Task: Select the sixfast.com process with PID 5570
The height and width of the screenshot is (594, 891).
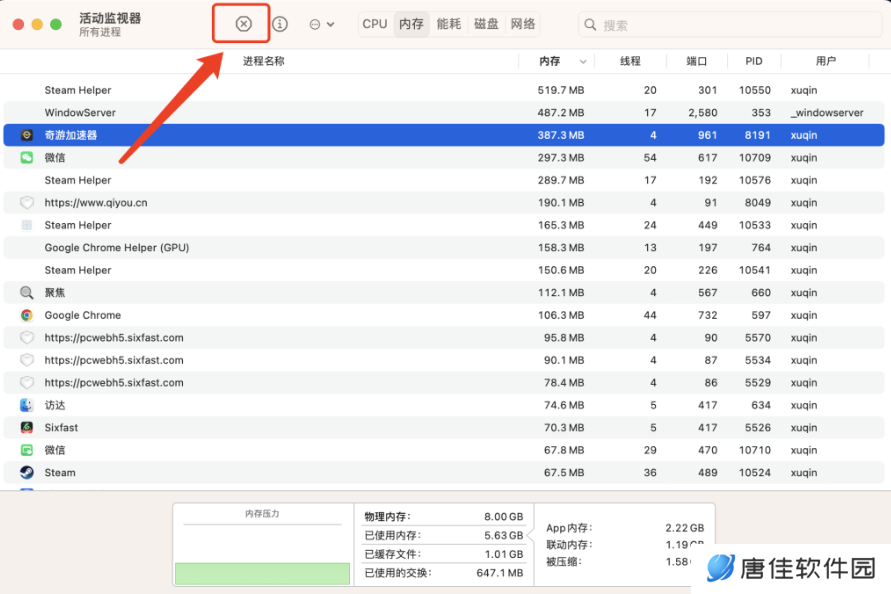Action: coord(114,338)
